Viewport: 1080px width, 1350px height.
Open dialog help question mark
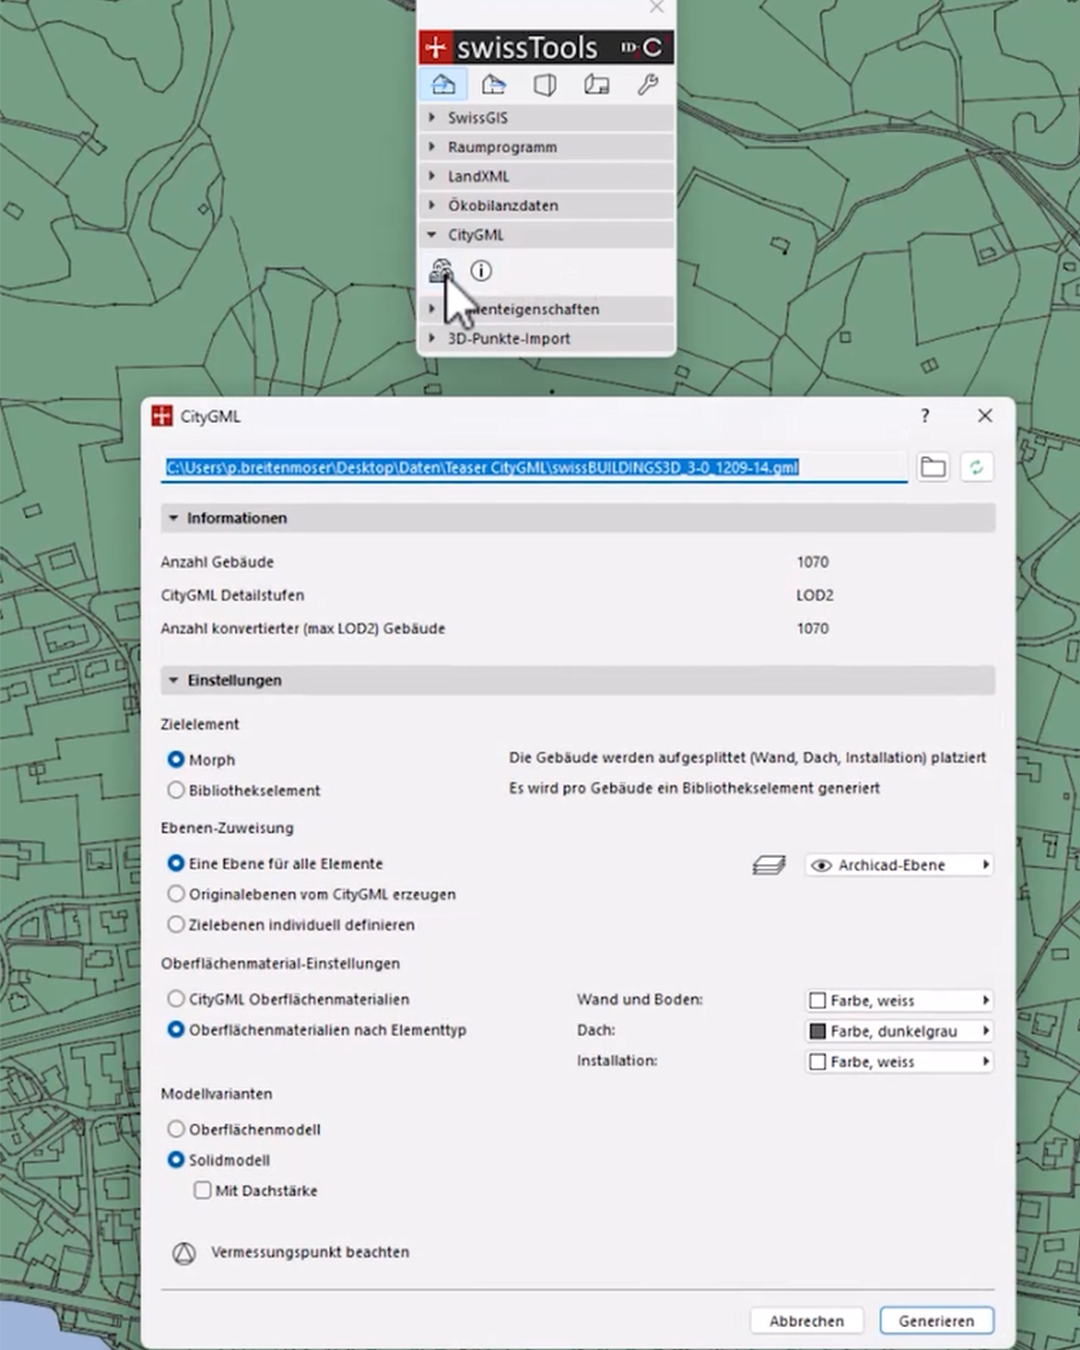click(x=925, y=416)
